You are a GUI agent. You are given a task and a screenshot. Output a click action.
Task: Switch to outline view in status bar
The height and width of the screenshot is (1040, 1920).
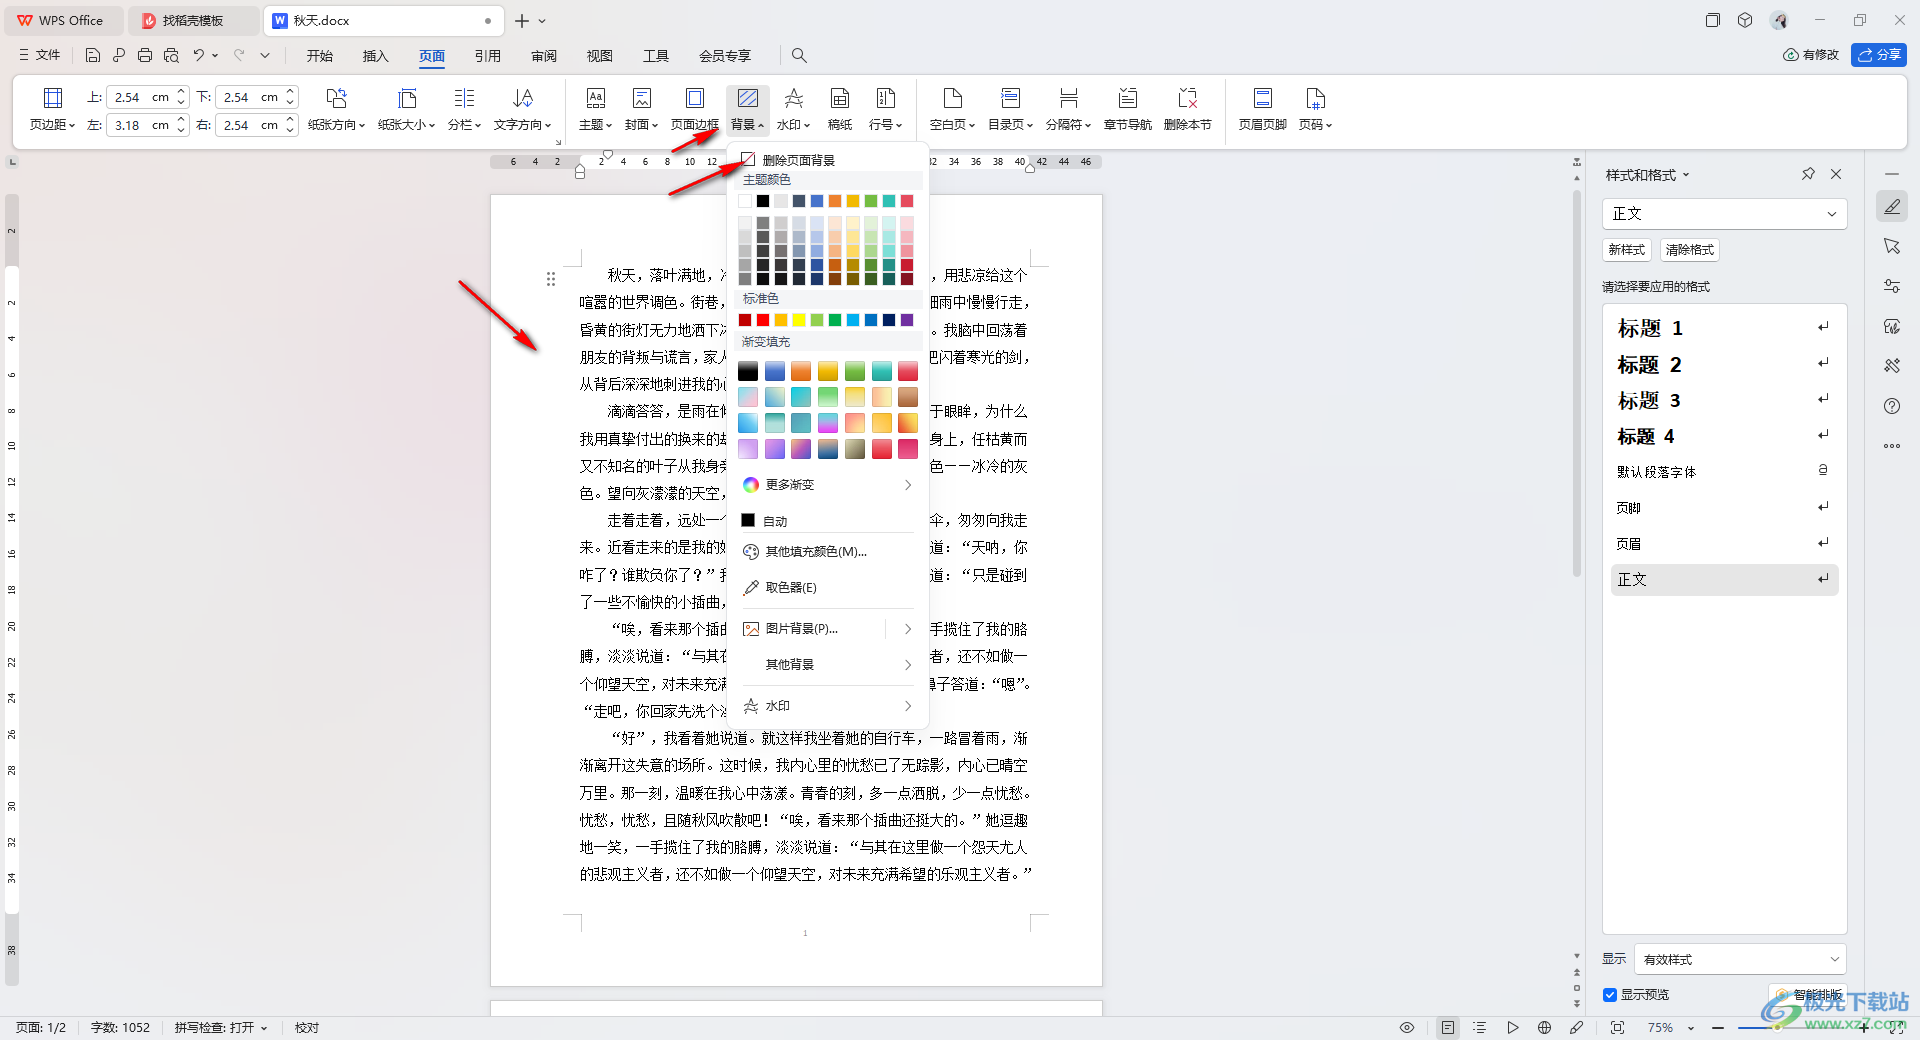(1480, 1028)
